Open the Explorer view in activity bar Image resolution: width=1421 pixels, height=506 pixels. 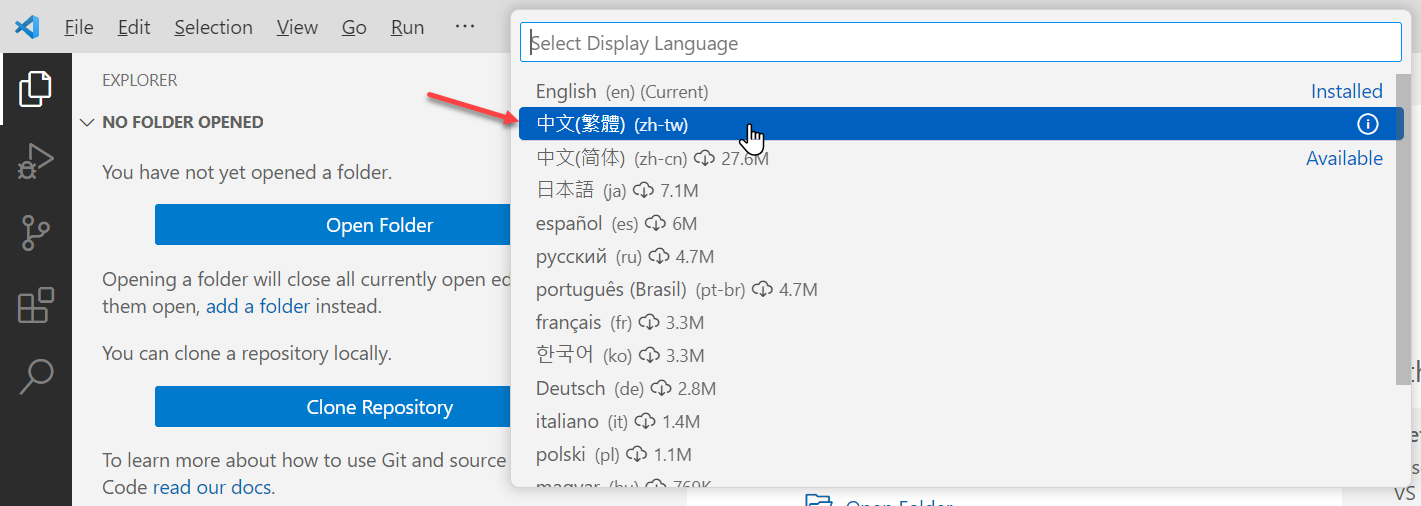coord(35,89)
